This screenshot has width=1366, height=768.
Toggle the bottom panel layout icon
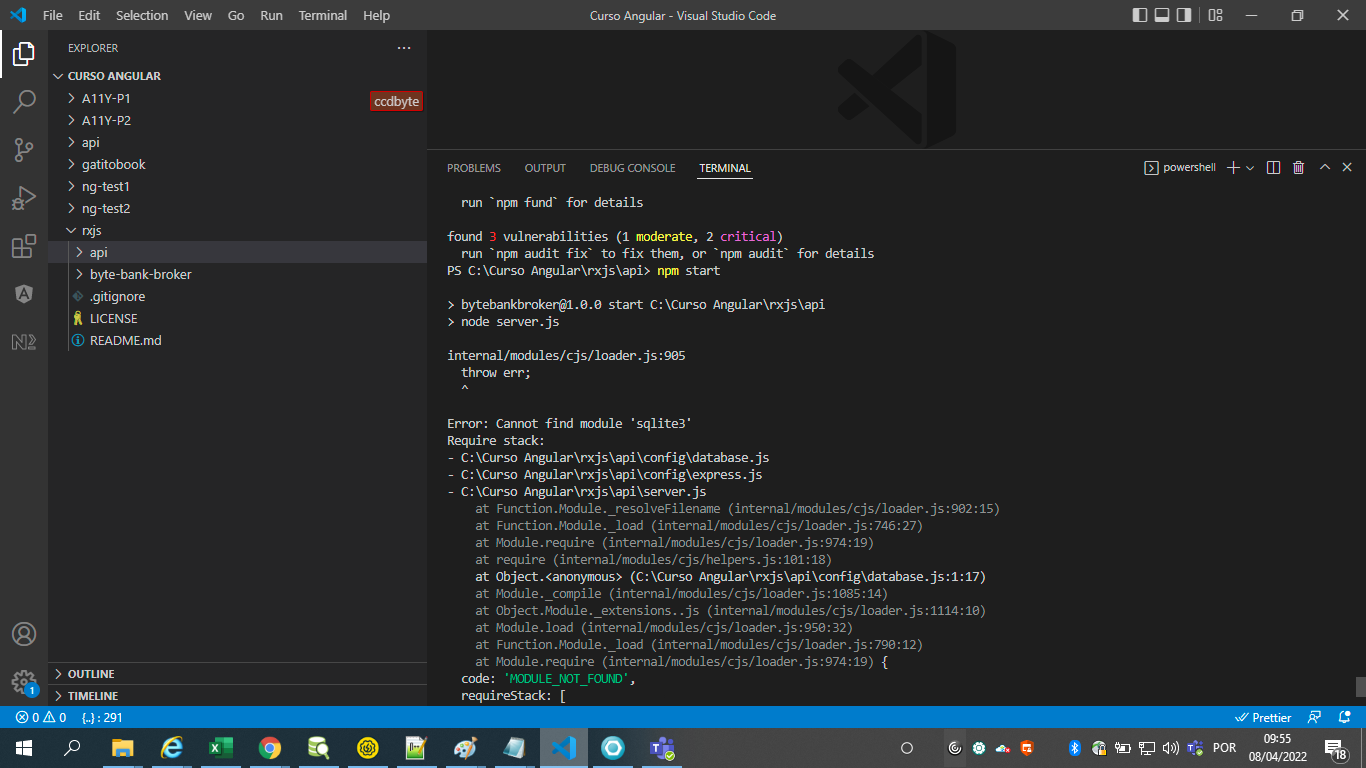point(1162,15)
